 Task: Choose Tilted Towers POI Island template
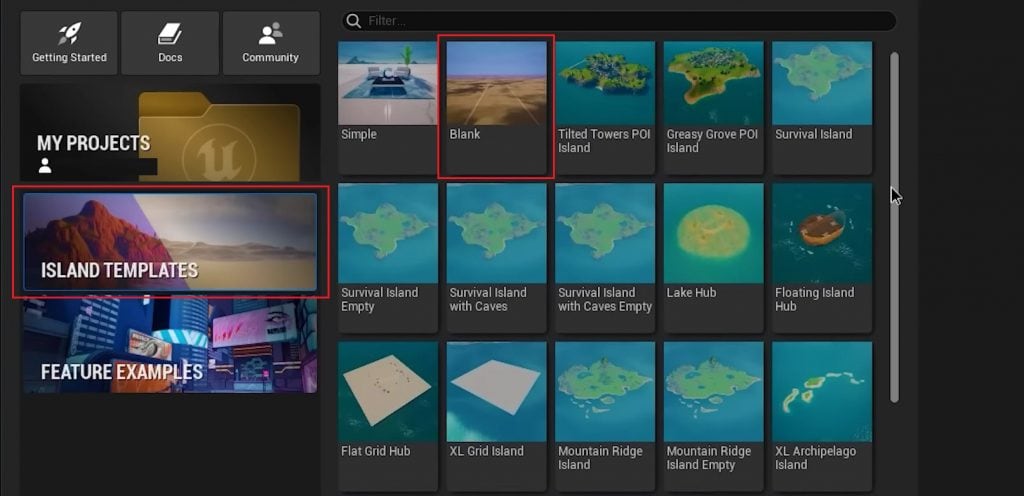click(605, 108)
